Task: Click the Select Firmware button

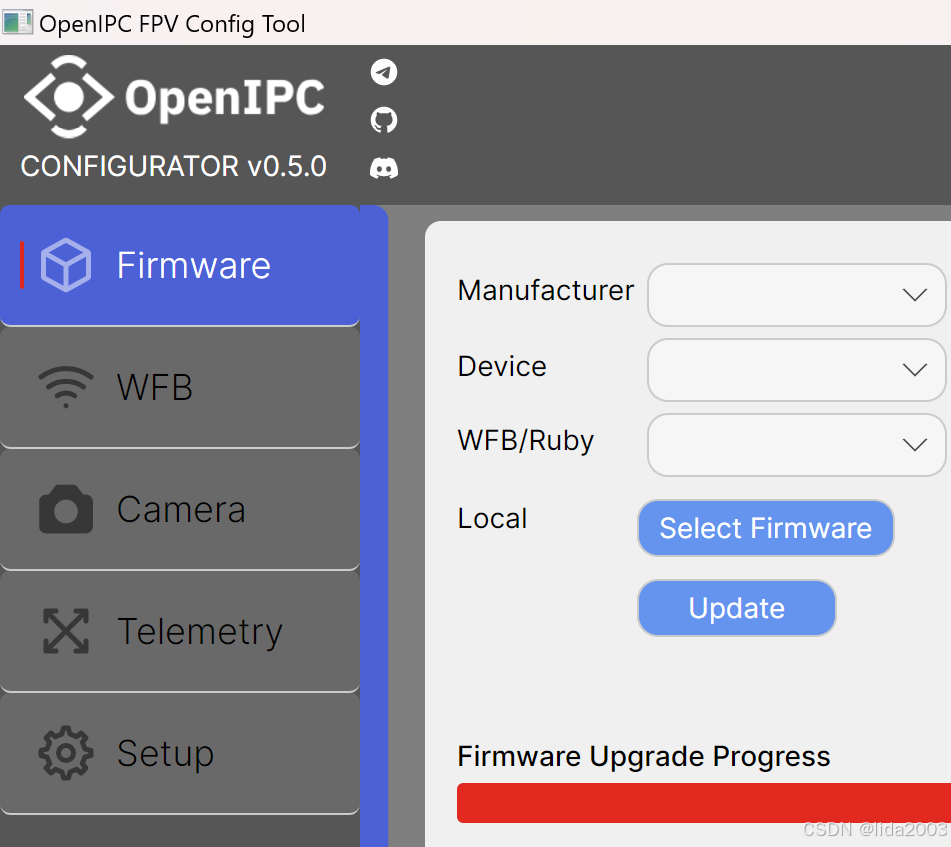Action: point(765,528)
